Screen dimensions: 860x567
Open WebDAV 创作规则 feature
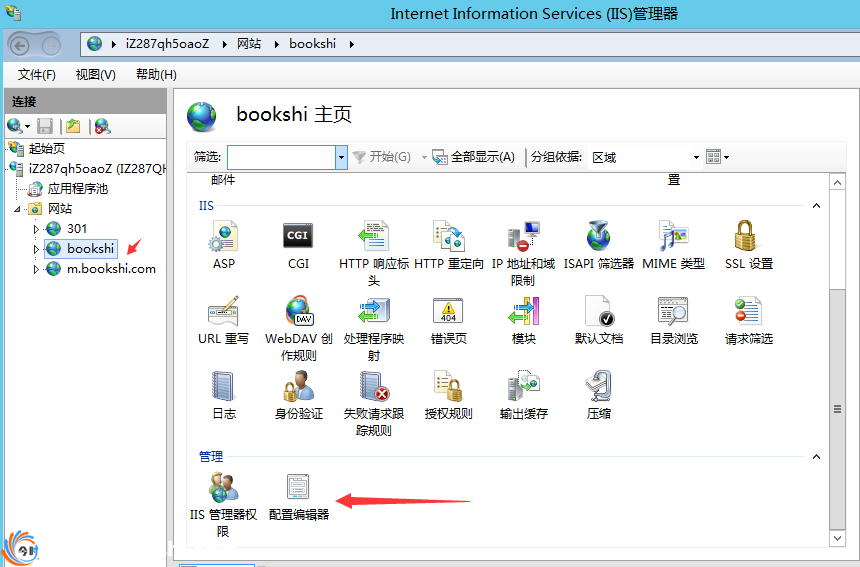click(298, 328)
